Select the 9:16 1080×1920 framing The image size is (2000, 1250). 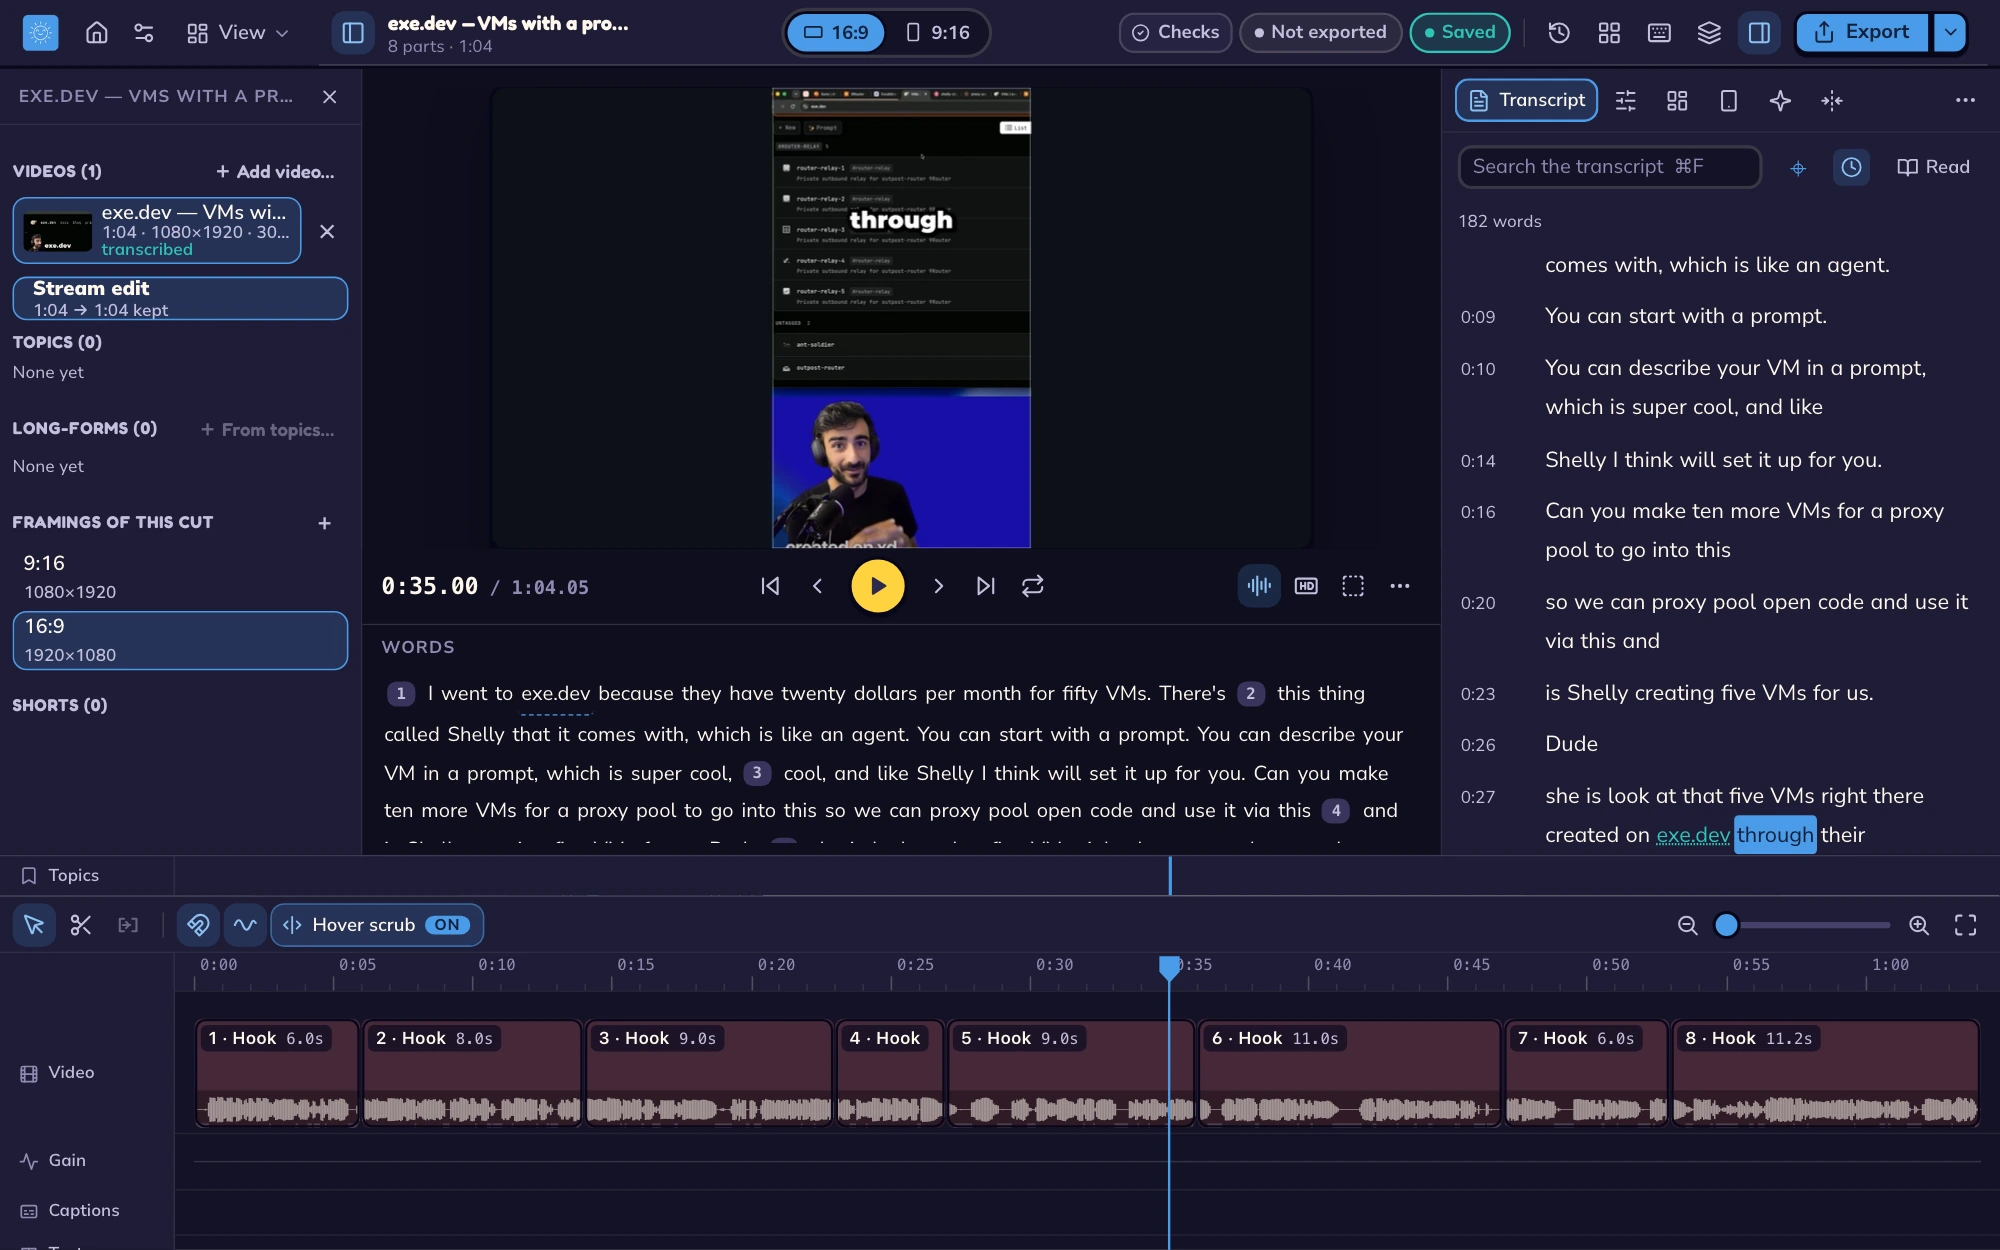tap(180, 577)
